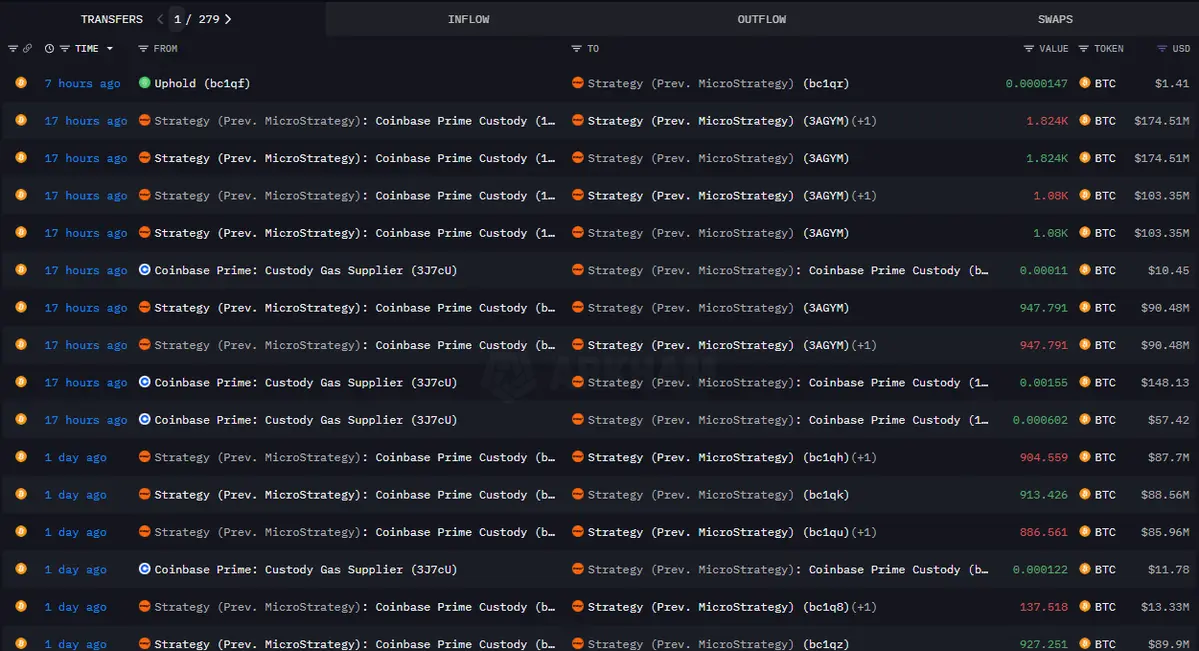The width and height of the screenshot is (1199, 651).
Task: Expand (+1) next to (bc1qu)
Action: point(864,532)
